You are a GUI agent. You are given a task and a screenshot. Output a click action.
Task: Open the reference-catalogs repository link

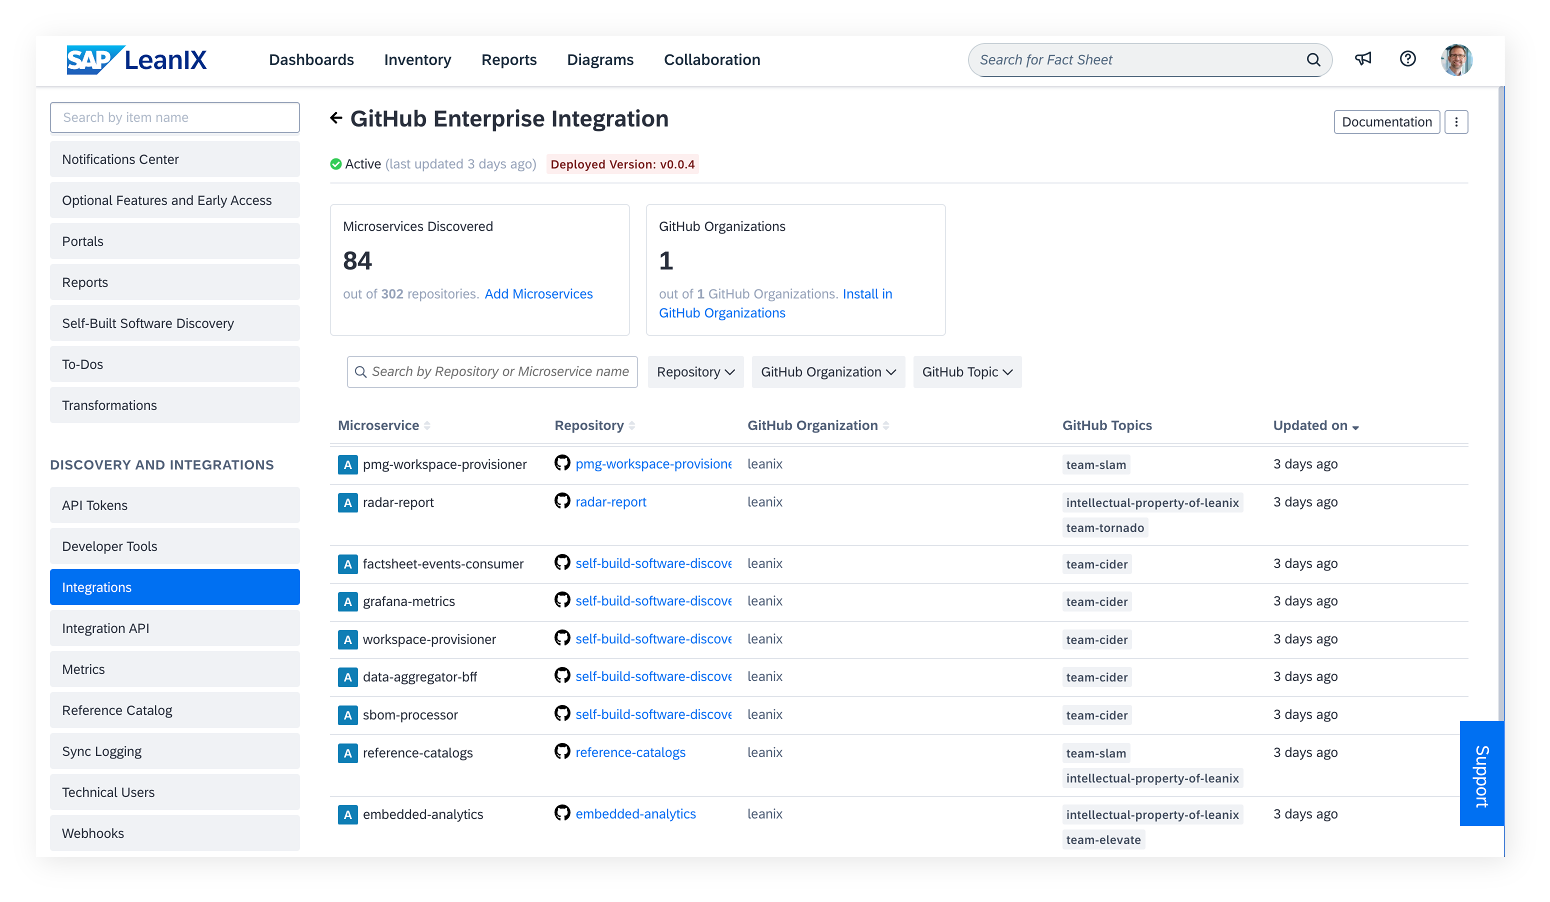pos(631,753)
